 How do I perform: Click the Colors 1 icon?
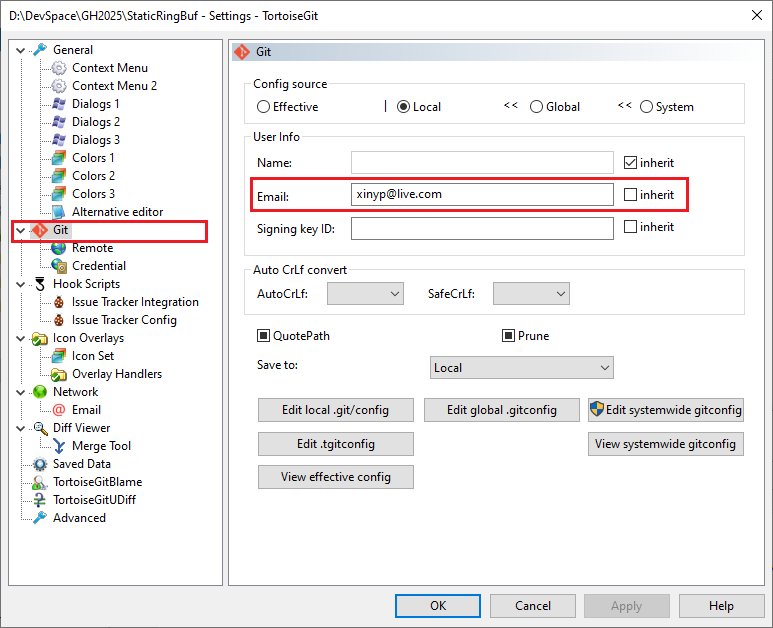pyautogui.click(x=59, y=158)
